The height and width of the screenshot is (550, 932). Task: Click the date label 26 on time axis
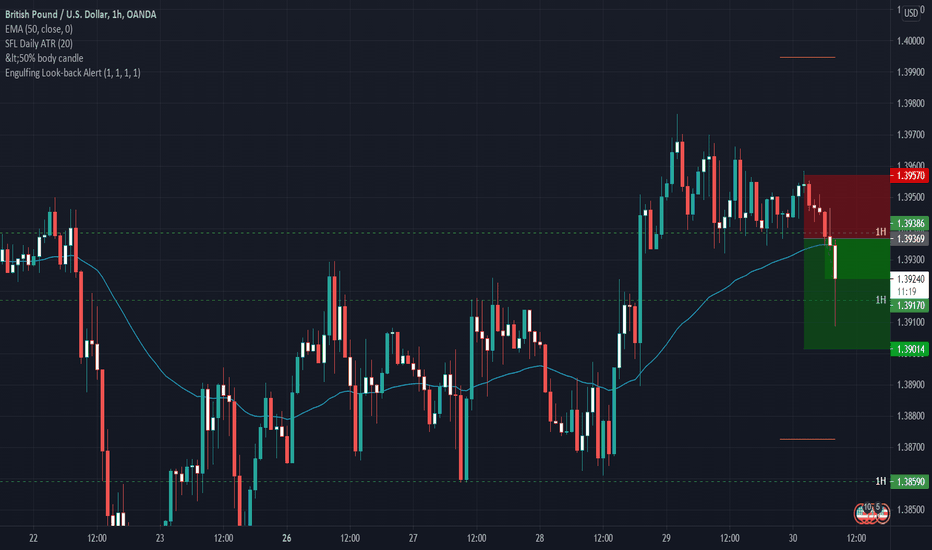click(286, 538)
